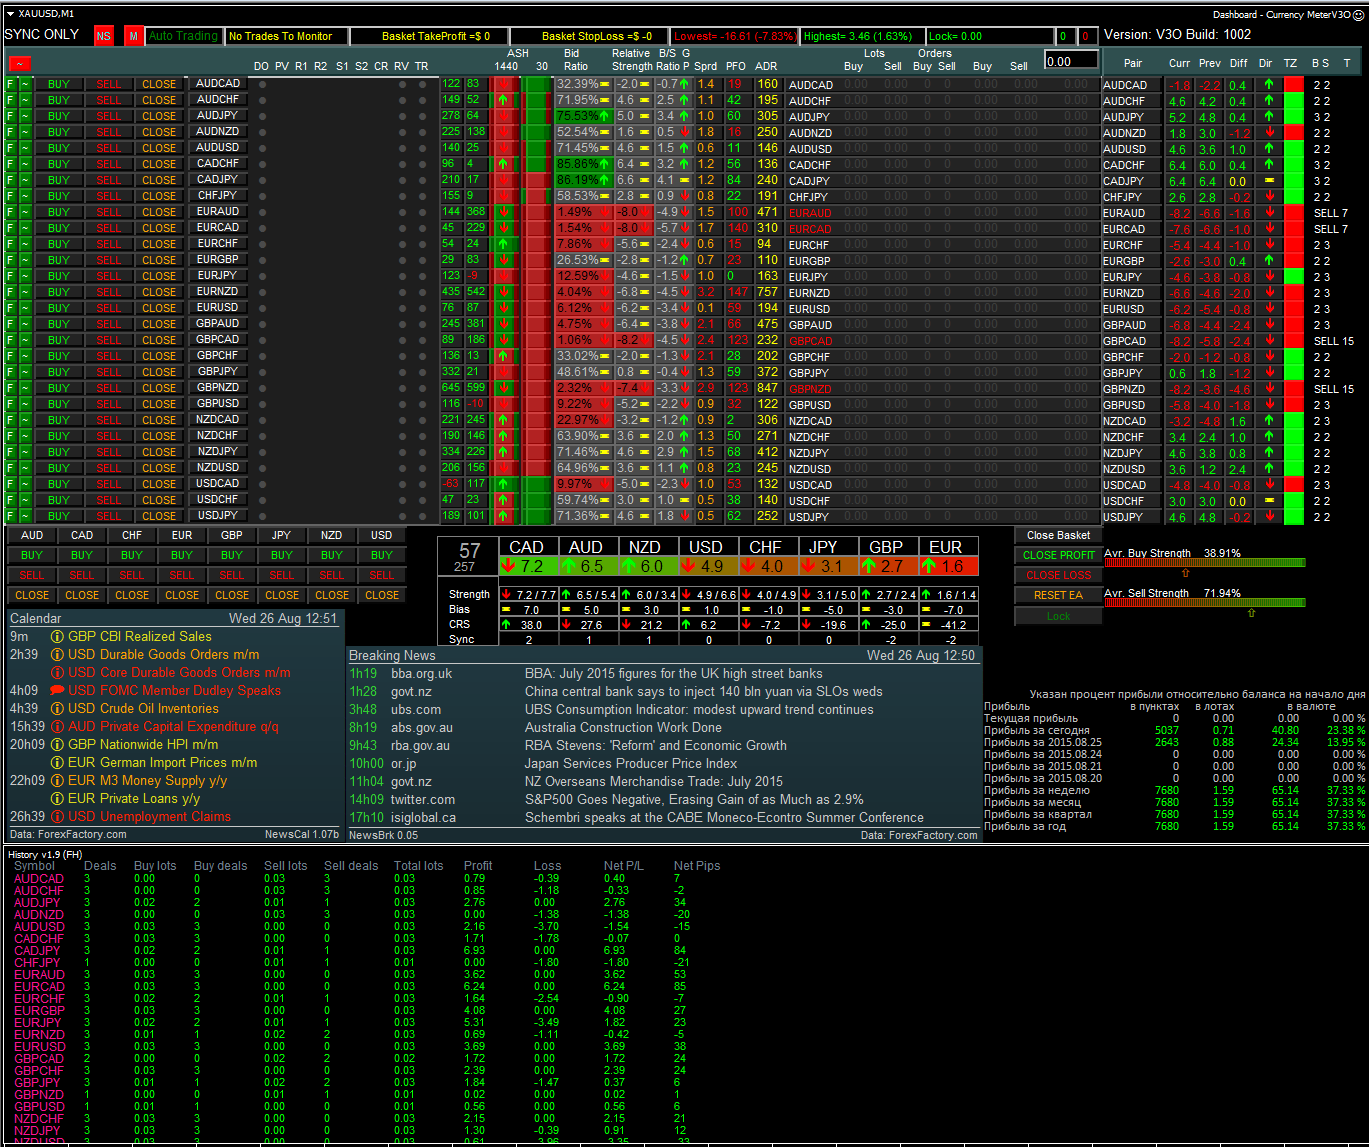Click info icon for USD Unemployment Claims
This screenshot has height=1147, width=1369.
(57, 817)
